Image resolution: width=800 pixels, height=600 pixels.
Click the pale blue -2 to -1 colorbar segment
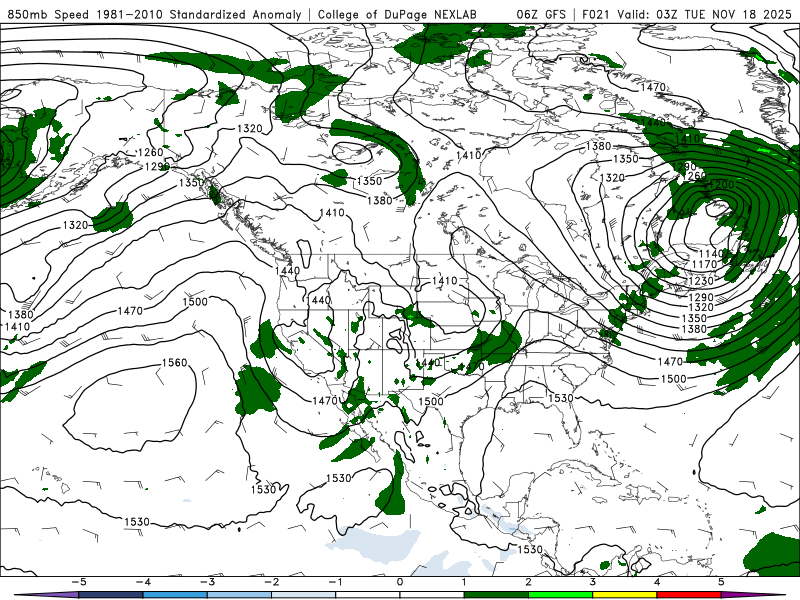[304, 595]
